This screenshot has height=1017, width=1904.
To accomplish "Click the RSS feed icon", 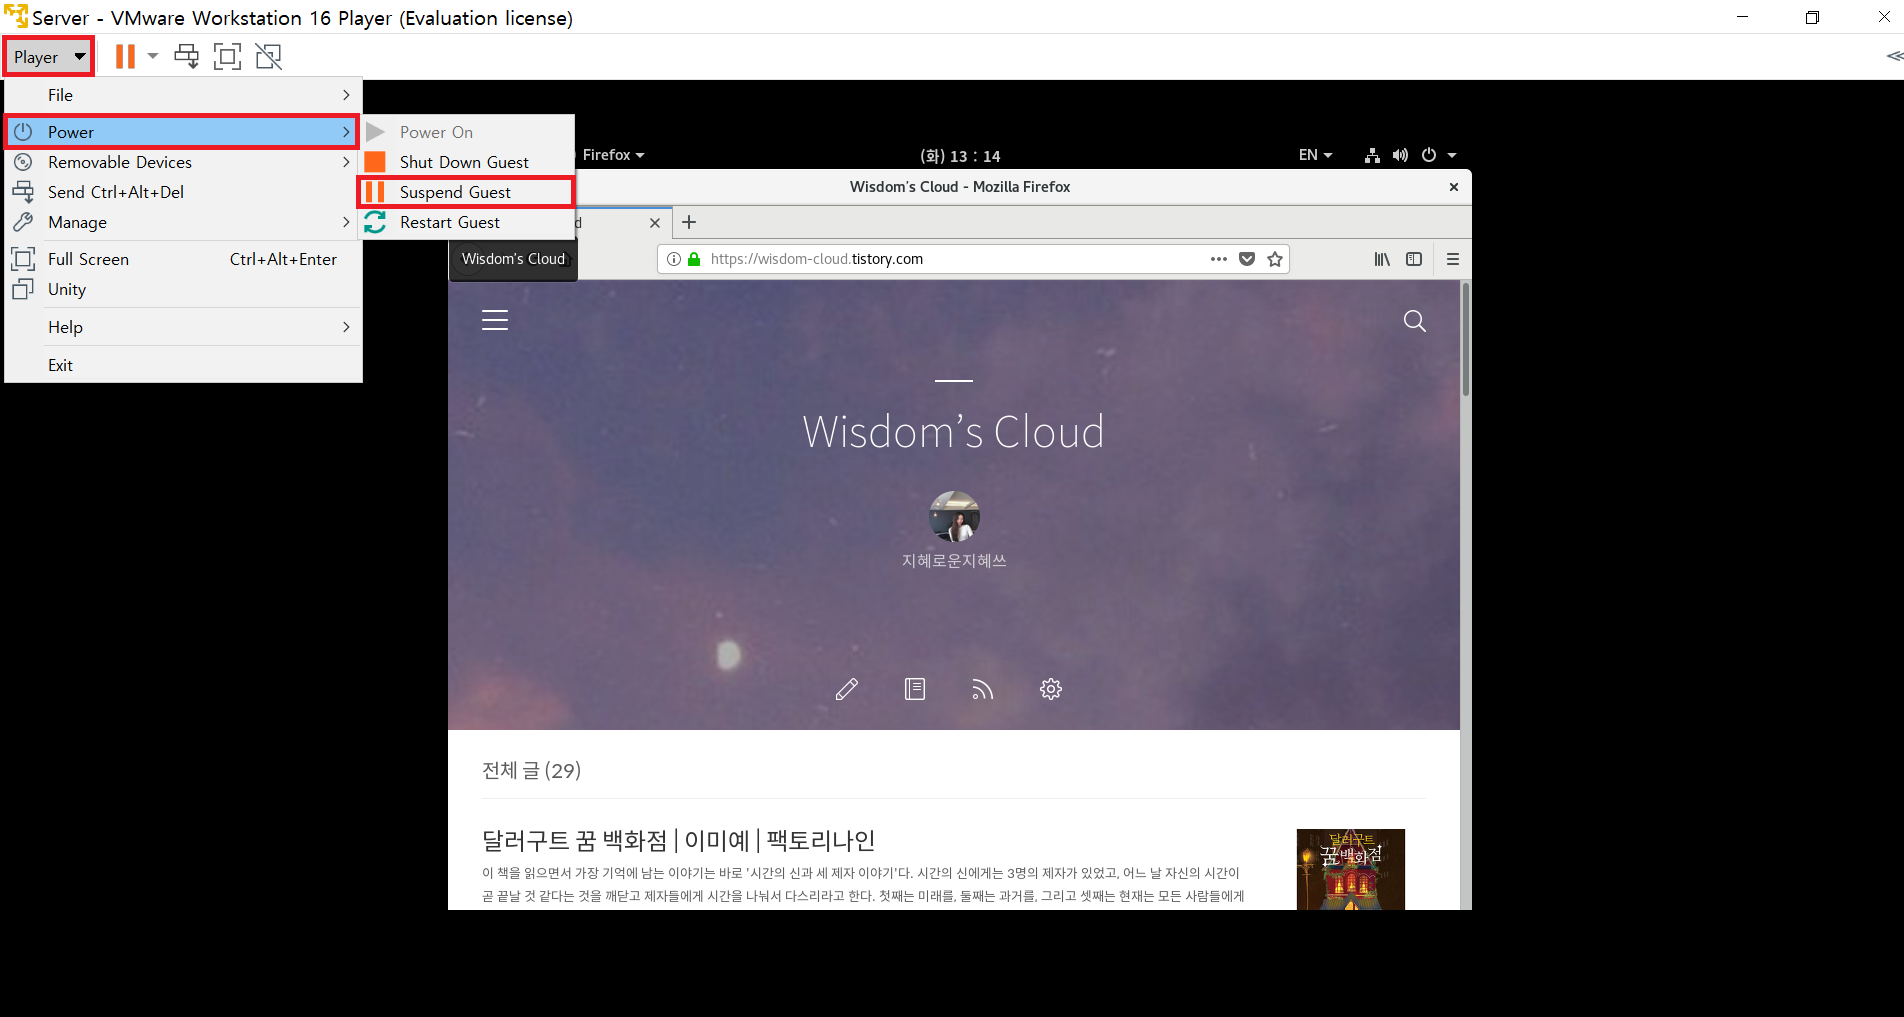I will tap(982, 689).
